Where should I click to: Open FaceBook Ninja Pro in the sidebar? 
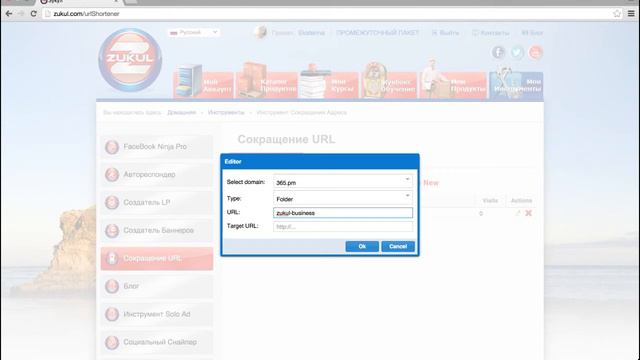(x=157, y=147)
